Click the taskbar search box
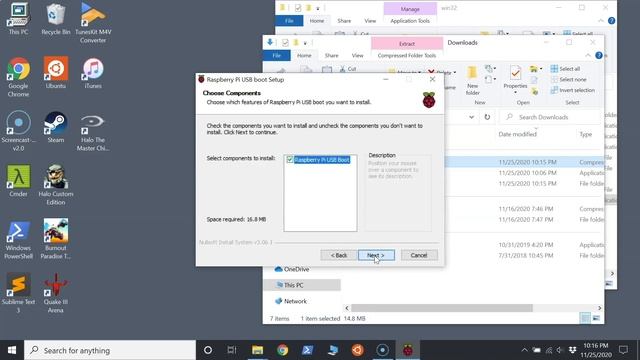This screenshot has height=360, width=640. click(110, 350)
